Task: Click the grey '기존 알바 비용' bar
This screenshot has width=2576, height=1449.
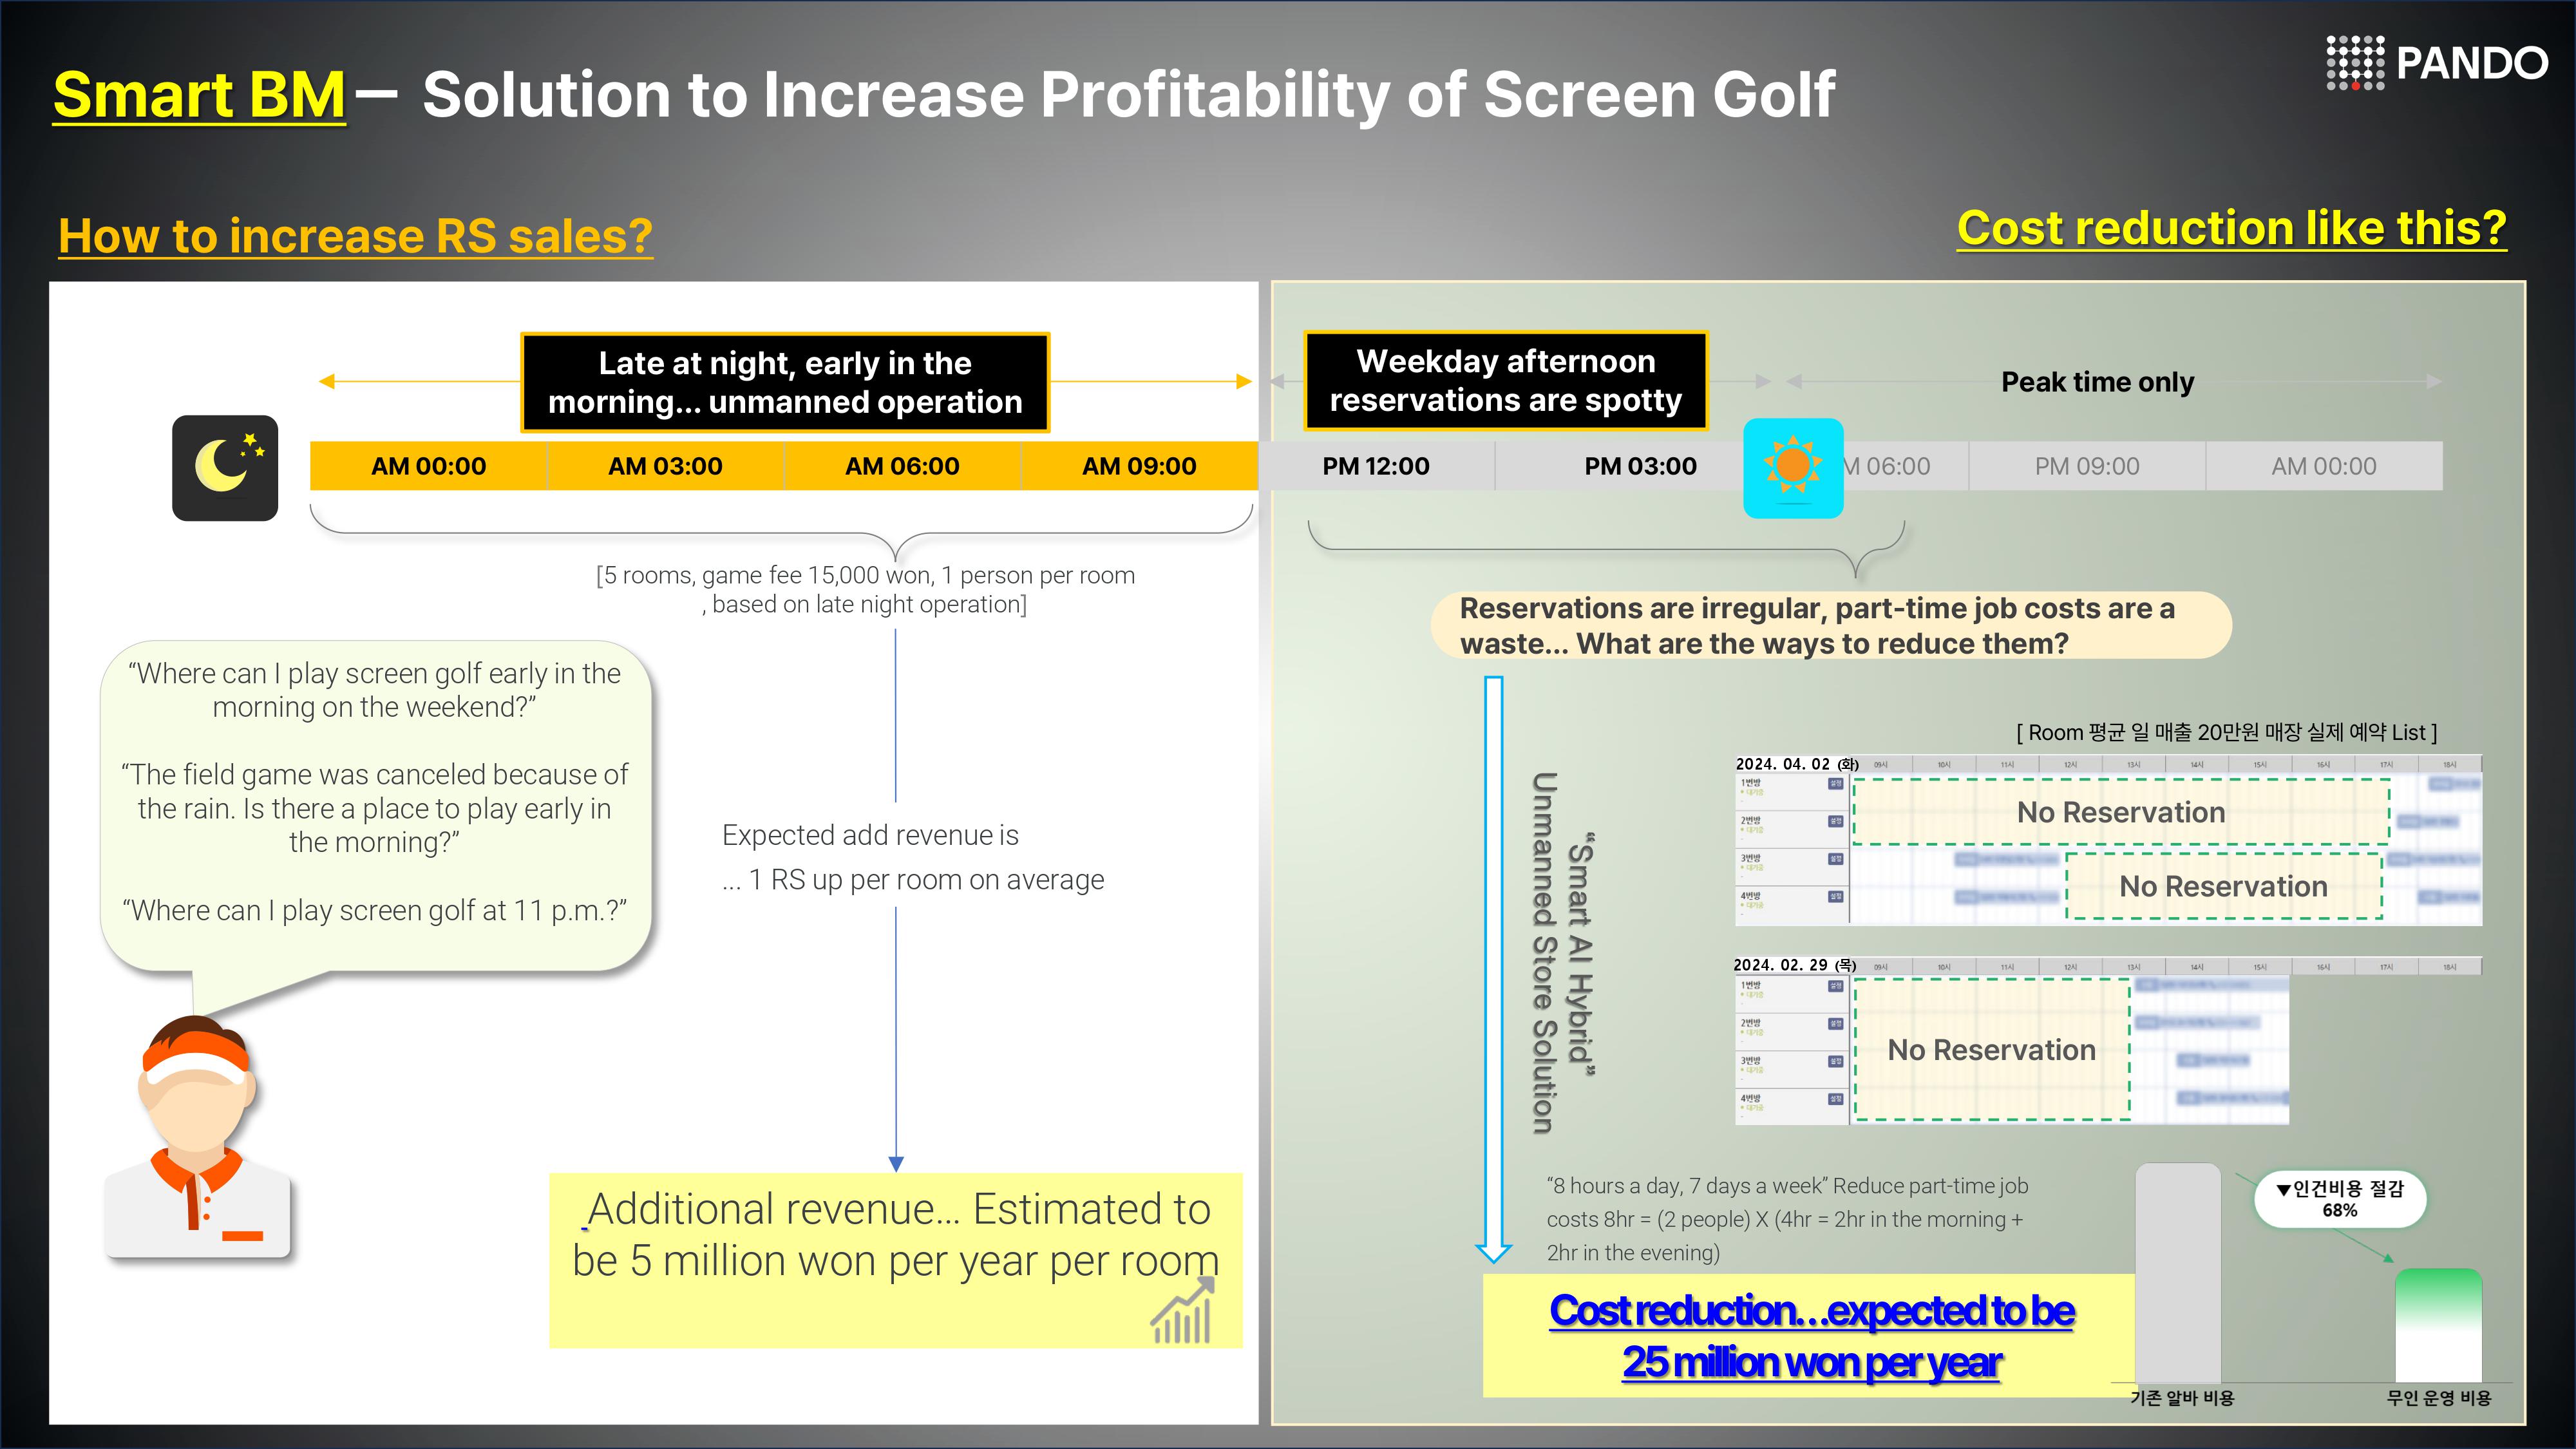Action: click(x=2178, y=1273)
